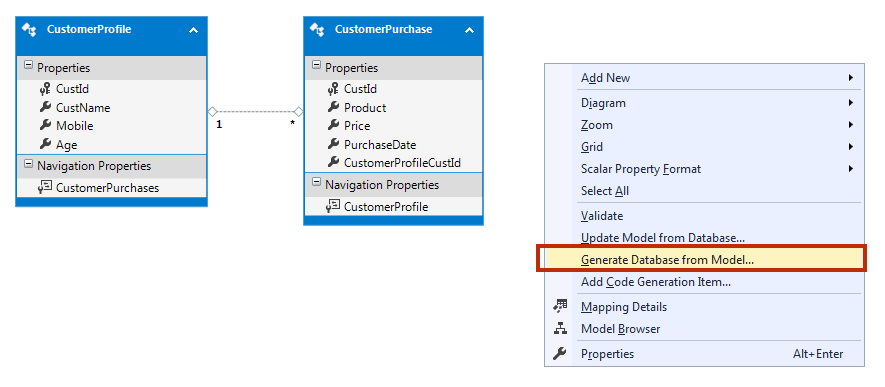The width and height of the screenshot is (885, 387).
Task: Collapse the CustomerProfile entity with chevron
Action: (x=193, y=30)
